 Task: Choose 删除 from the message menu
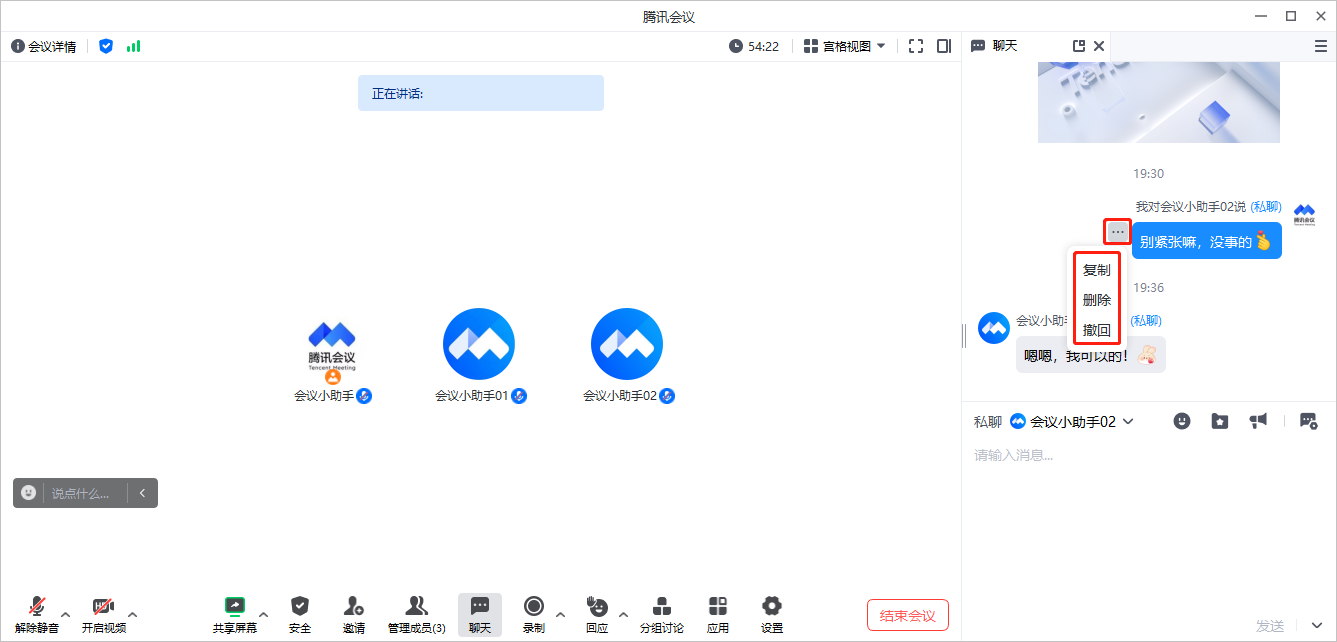tap(1097, 300)
